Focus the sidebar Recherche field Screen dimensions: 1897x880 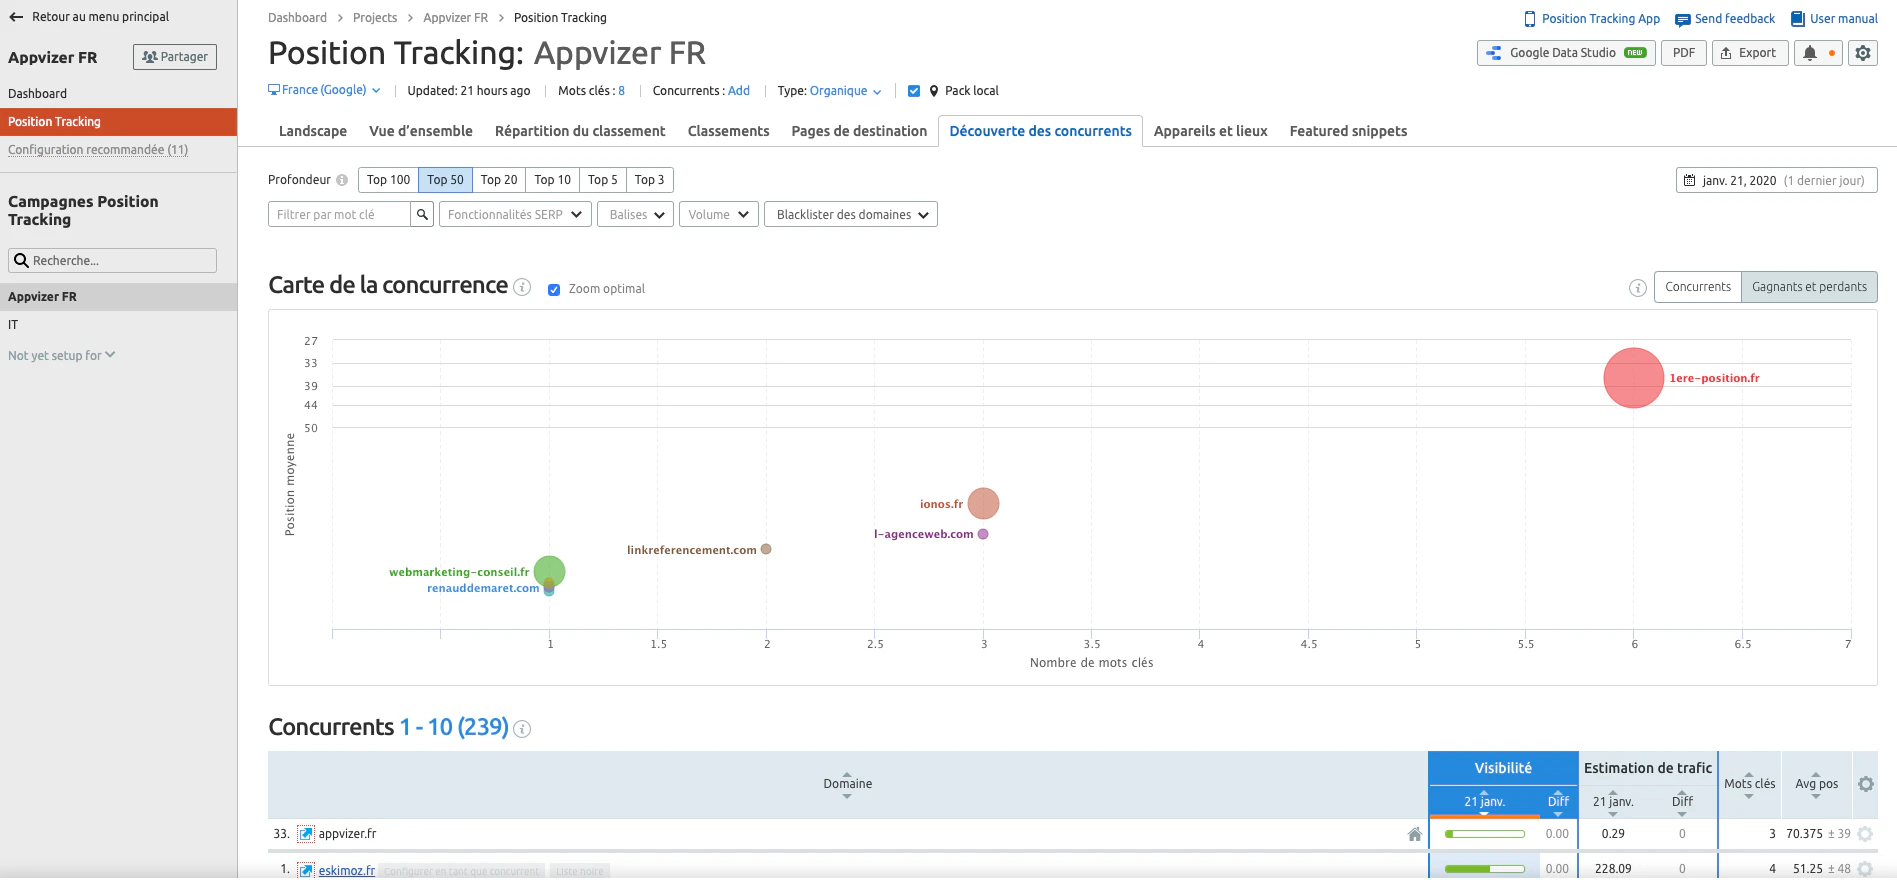pos(112,260)
